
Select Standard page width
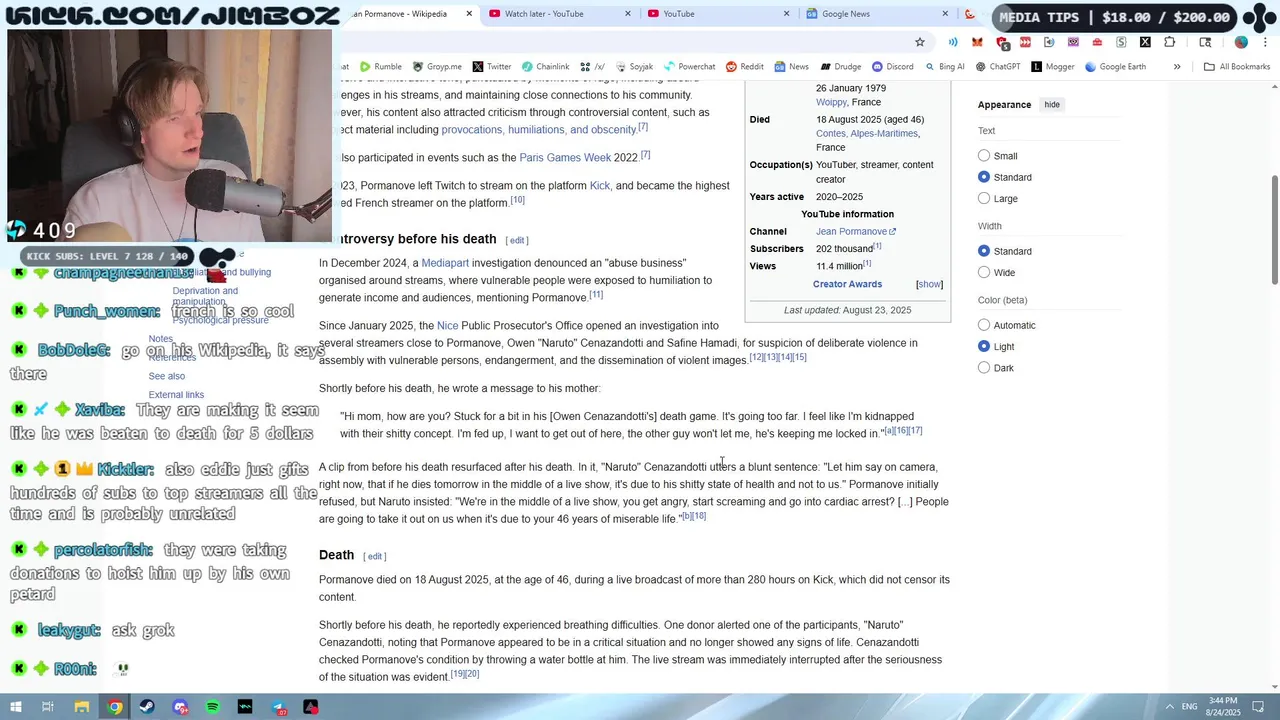click(984, 251)
